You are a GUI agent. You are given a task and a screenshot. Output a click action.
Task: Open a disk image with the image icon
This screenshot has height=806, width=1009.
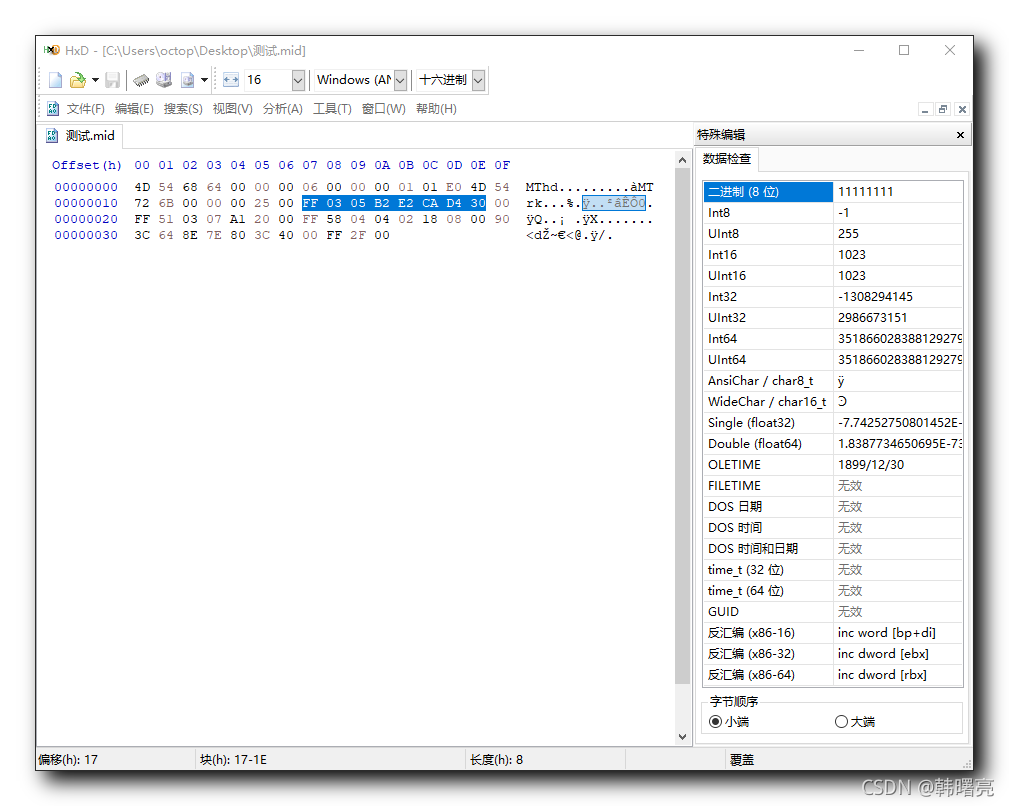click(x=187, y=80)
